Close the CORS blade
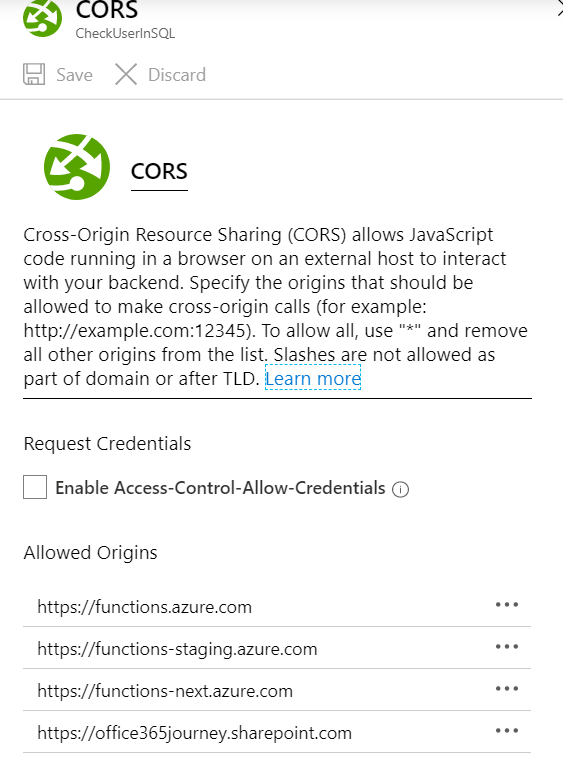 [x=560, y=8]
